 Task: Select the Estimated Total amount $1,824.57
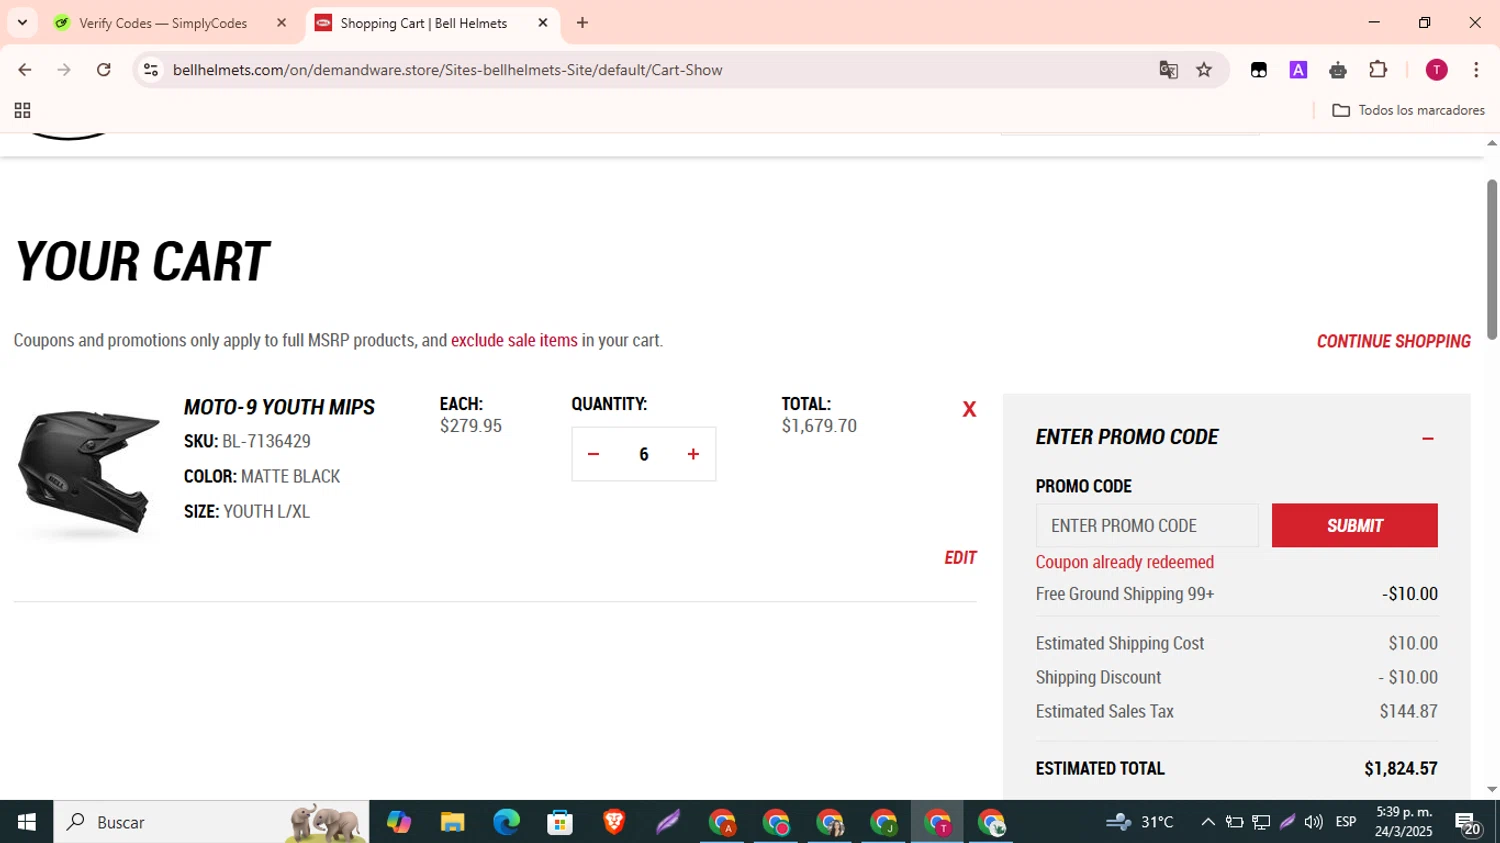click(1400, 768)
